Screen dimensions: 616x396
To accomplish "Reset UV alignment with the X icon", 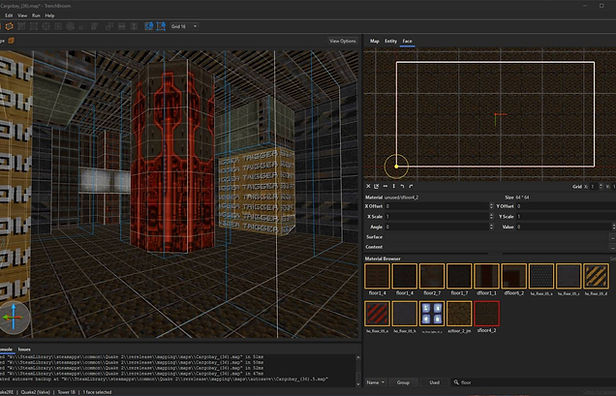I will pyautogui.click(x=368, y=186).
